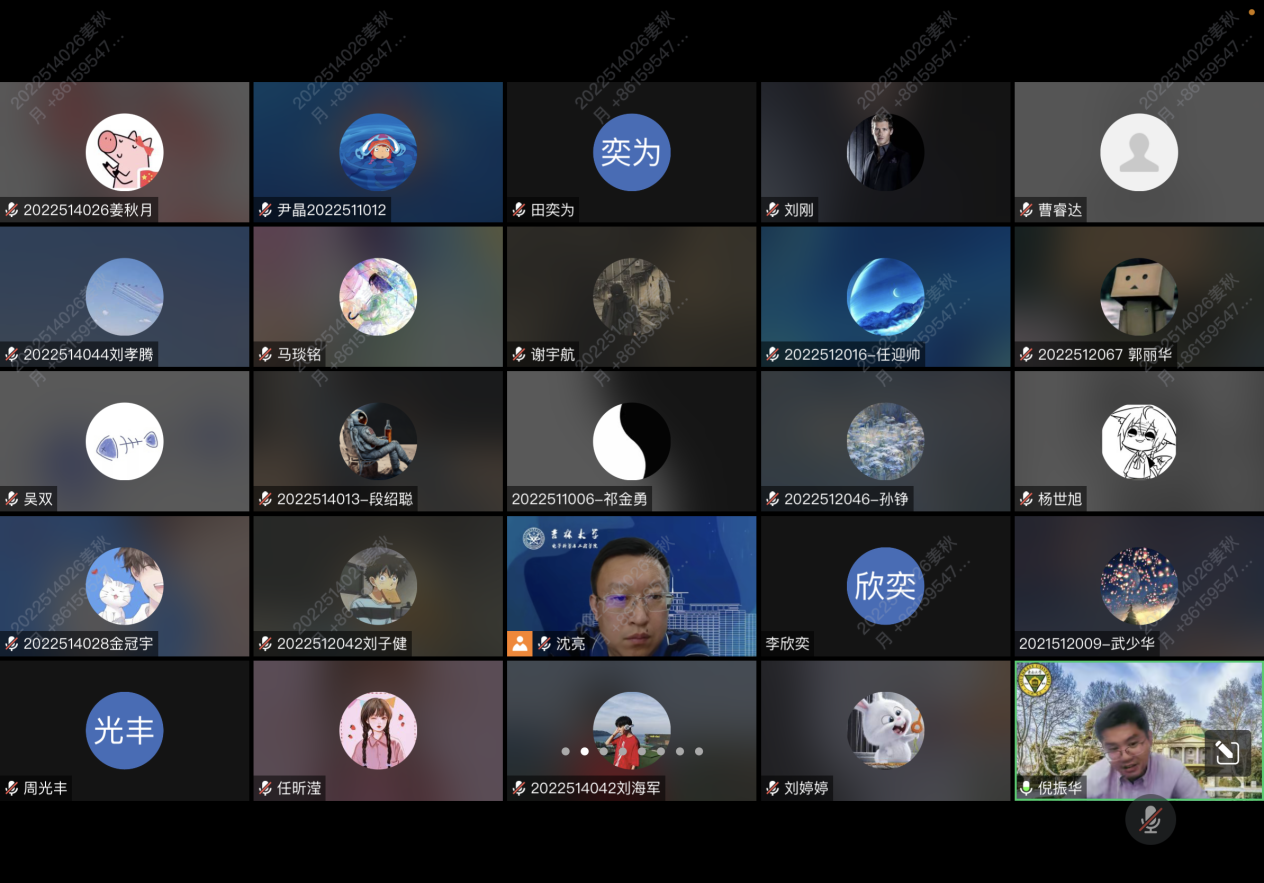Jump to the last page indicator dot
1264x883 pixels.
699,751
